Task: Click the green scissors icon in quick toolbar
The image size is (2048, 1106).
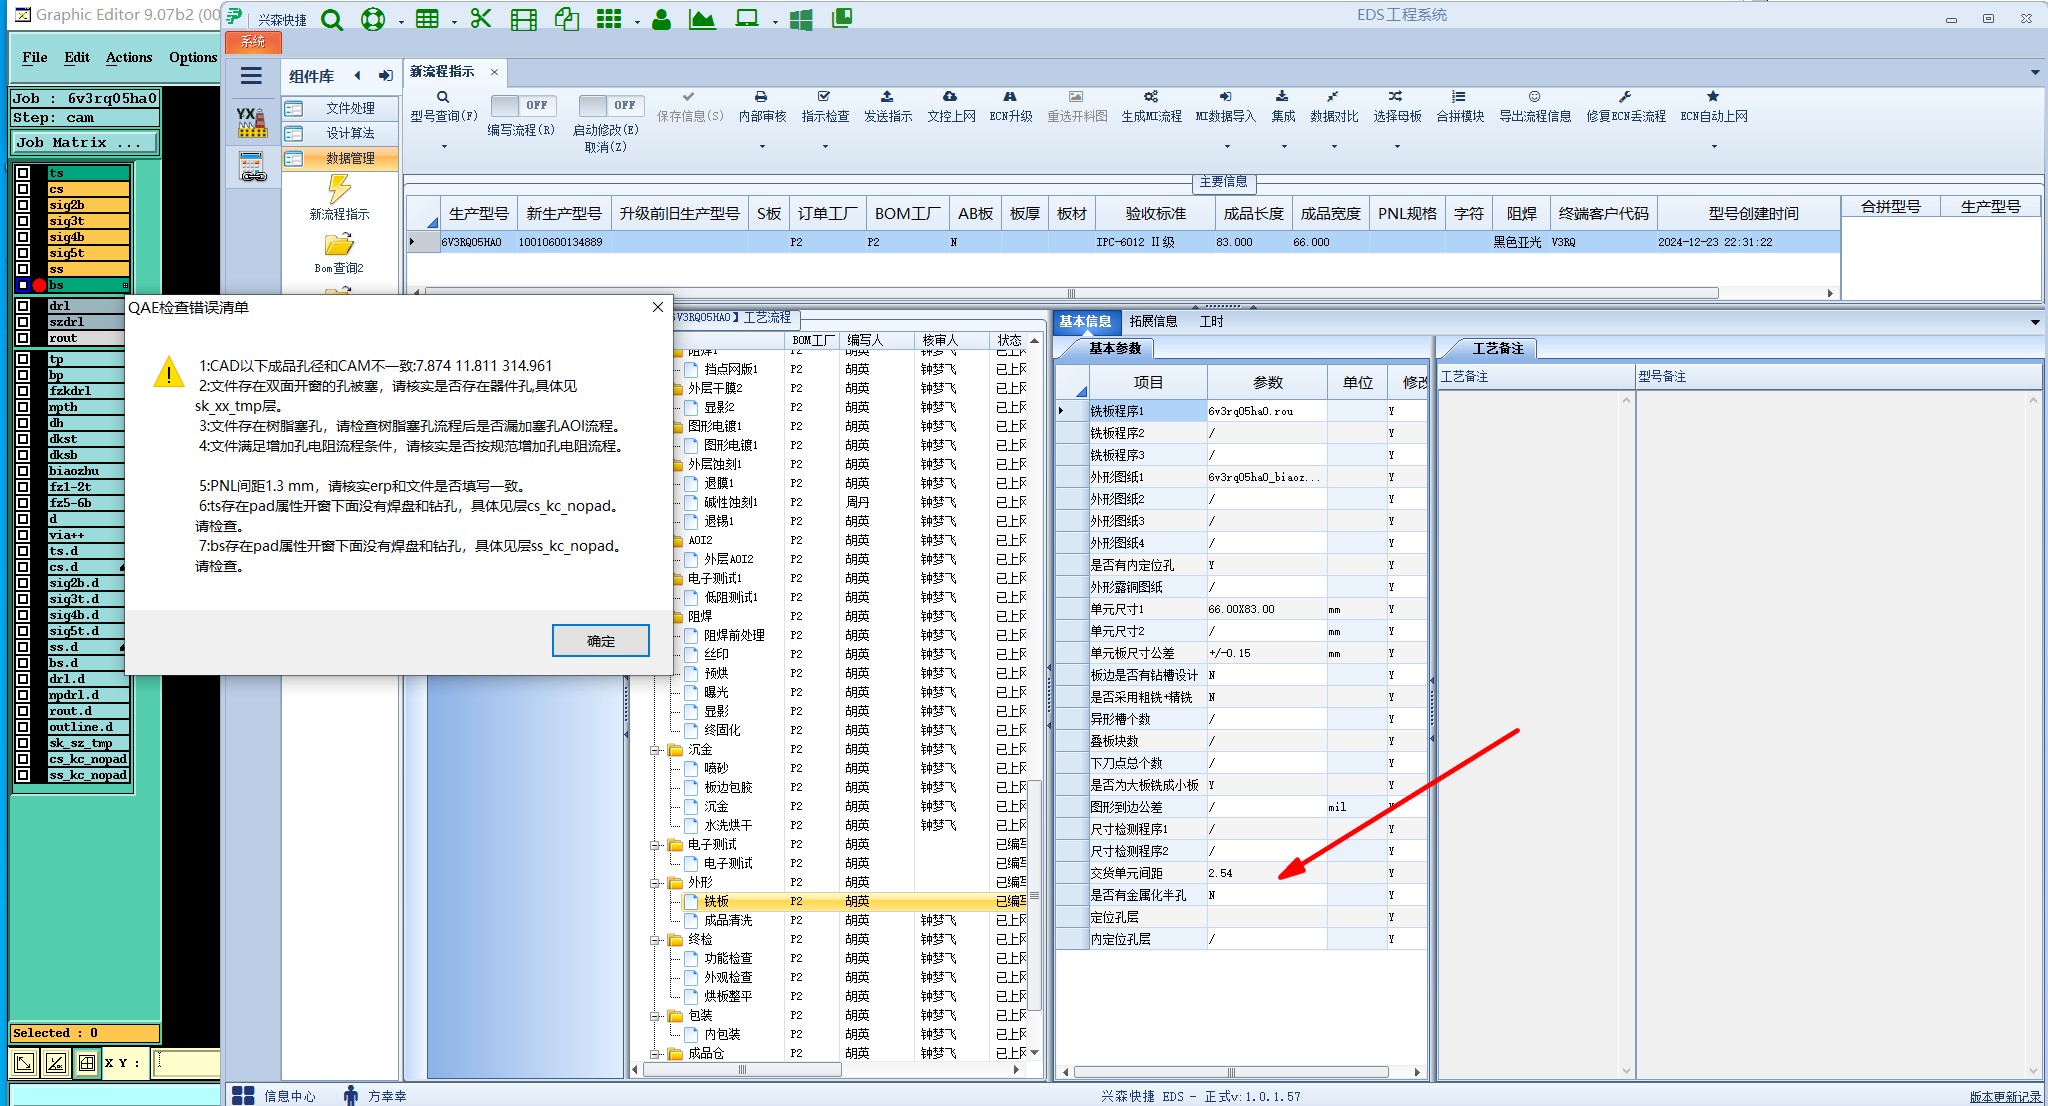Action: [481, 19]
